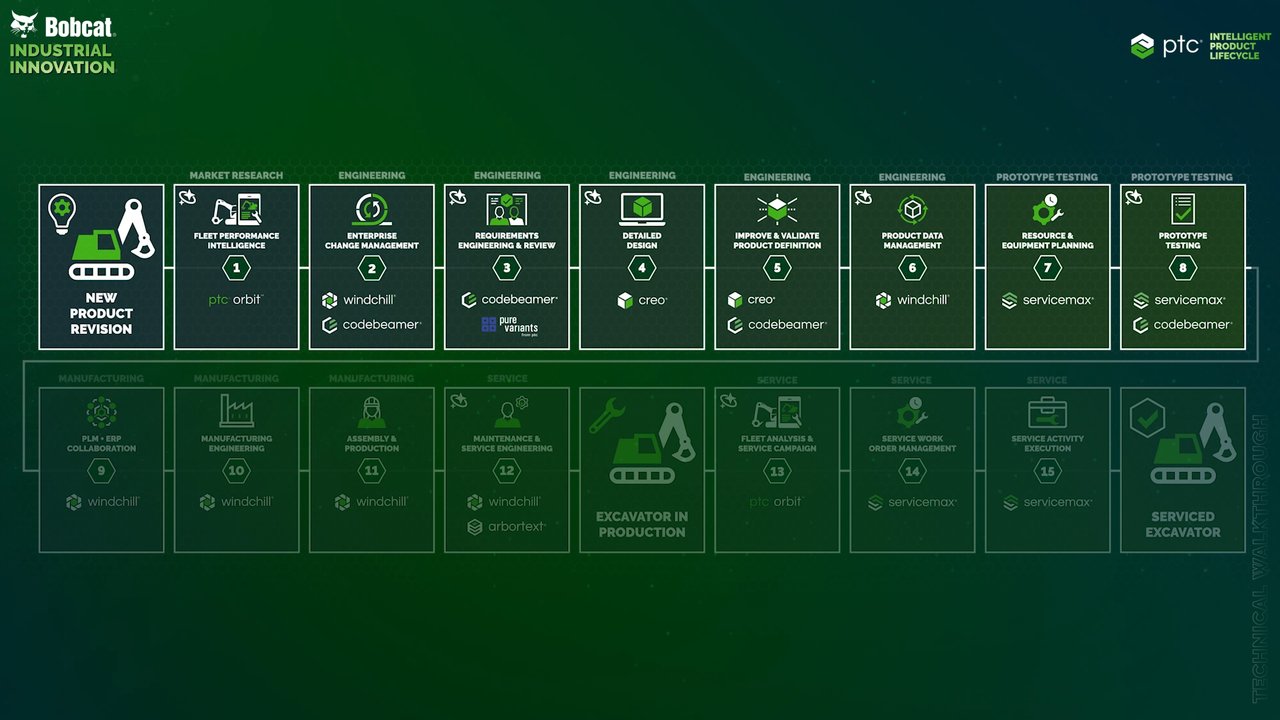Select the Fleet Analysis & Service Campaign icon
Viewport: 1280px width, 720px height.
(777, 412)
